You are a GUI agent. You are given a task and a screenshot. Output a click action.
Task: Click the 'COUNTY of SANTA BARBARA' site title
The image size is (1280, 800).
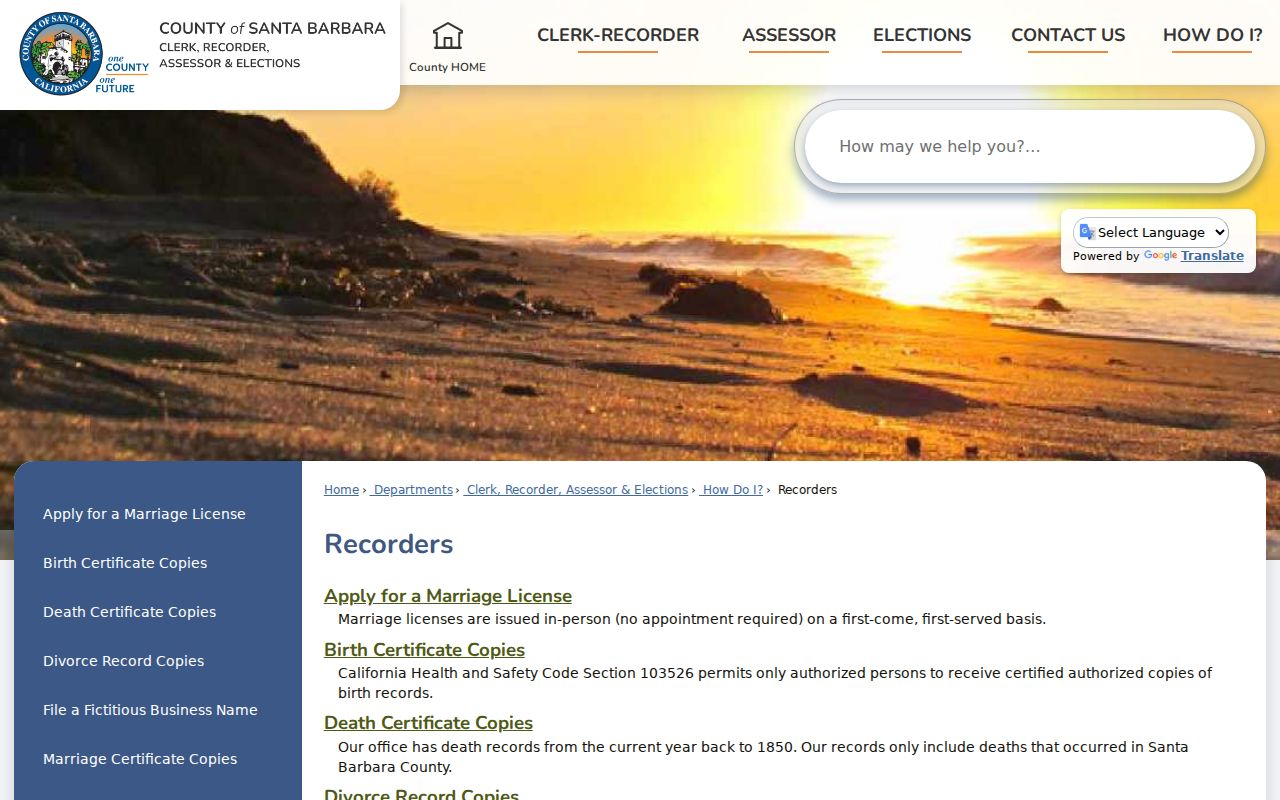point(272,28)
